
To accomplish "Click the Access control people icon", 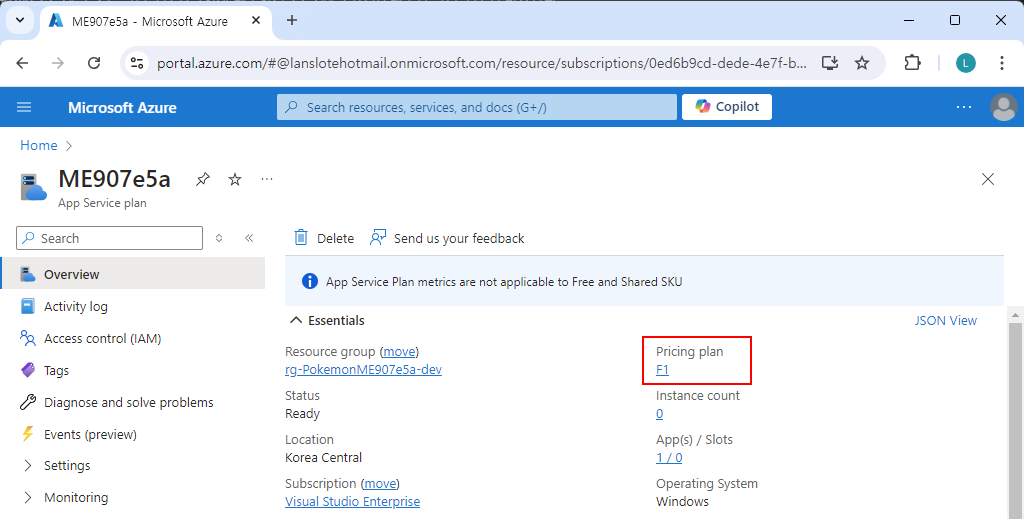I will [27, 338].
